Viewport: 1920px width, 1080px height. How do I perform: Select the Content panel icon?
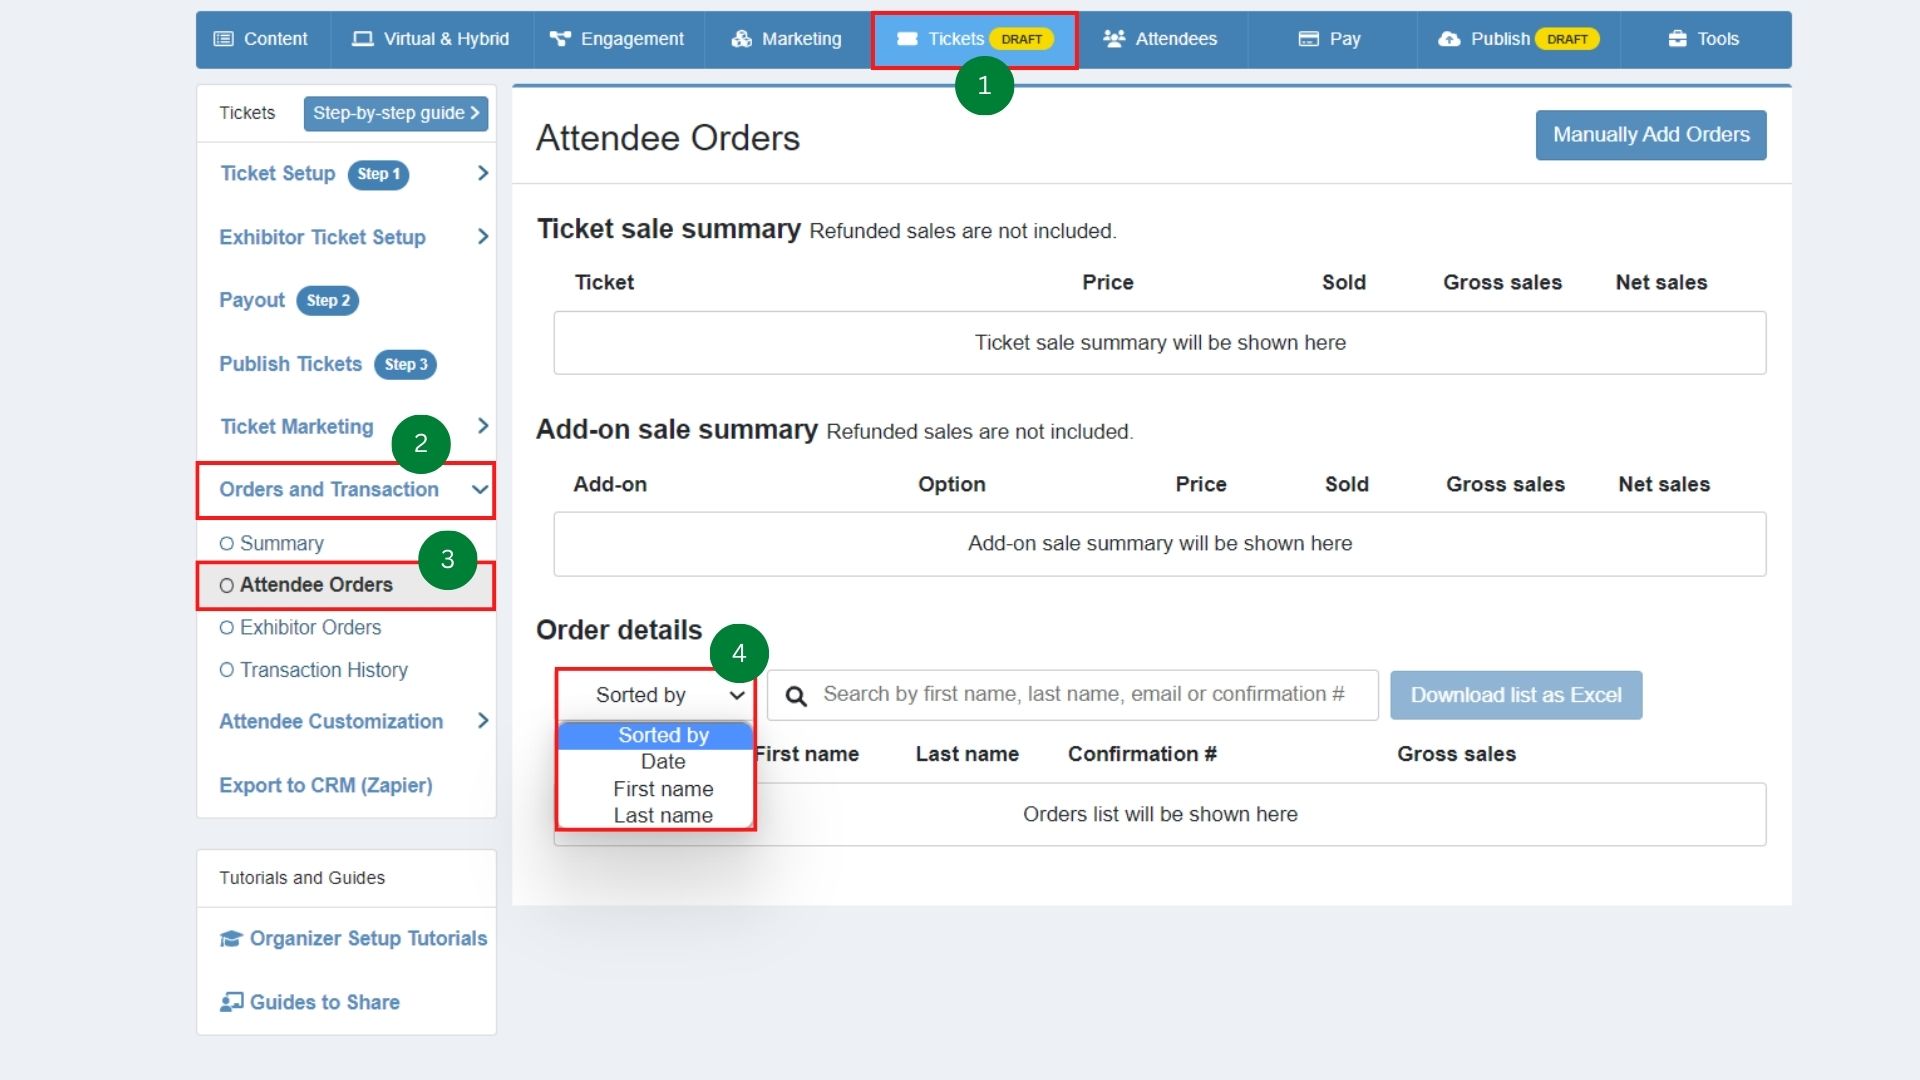pyautogui.click(x=224, y=39)
